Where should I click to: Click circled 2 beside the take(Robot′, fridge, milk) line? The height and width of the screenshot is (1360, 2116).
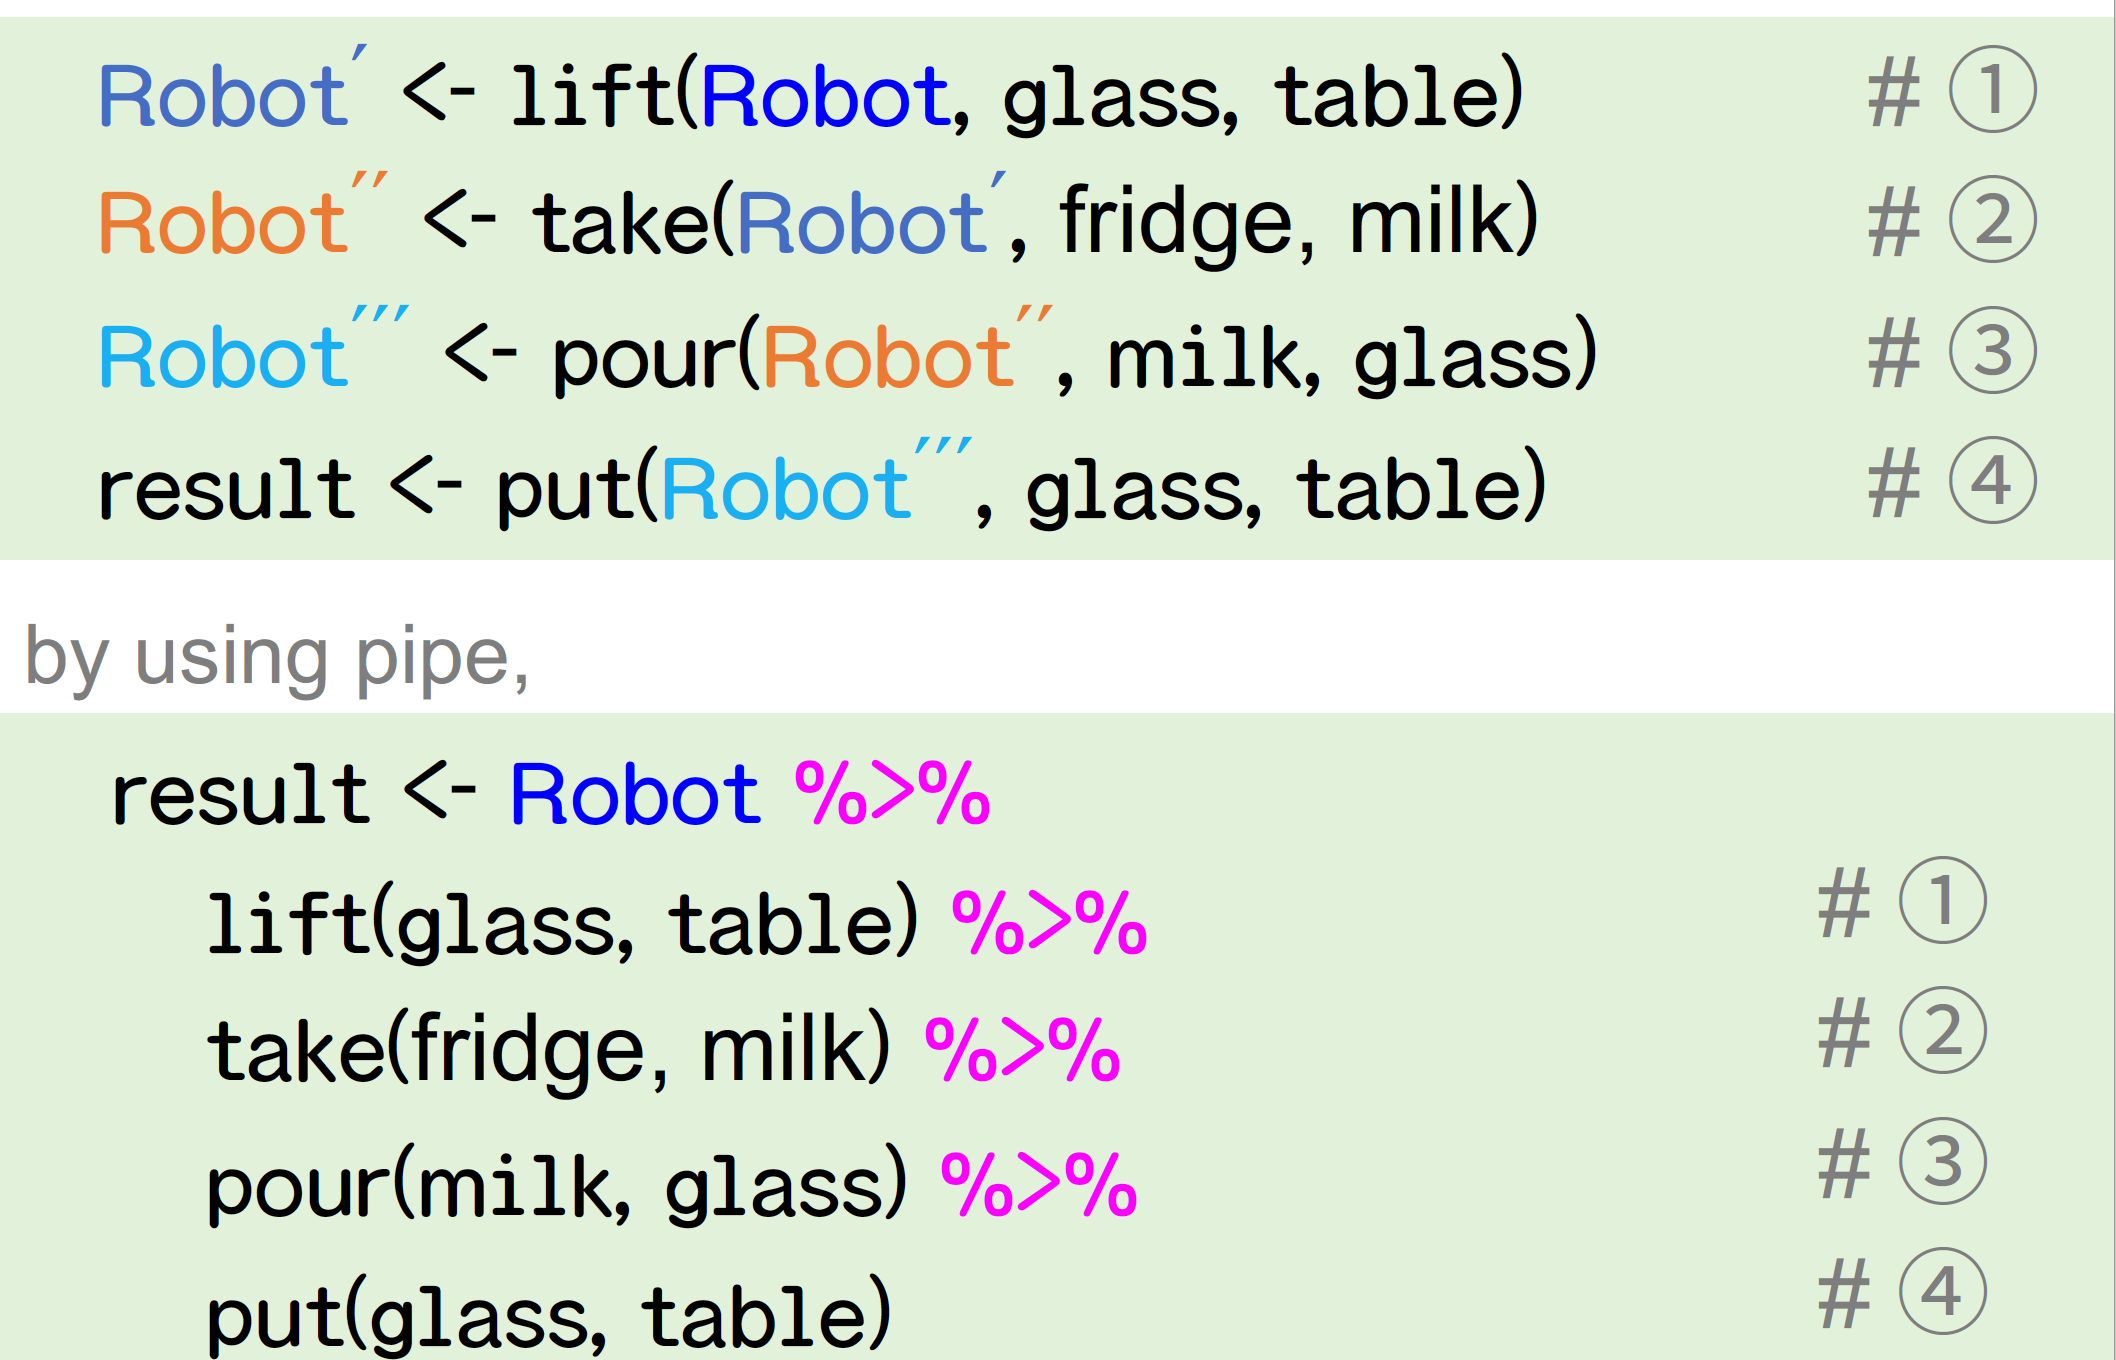1992,220
